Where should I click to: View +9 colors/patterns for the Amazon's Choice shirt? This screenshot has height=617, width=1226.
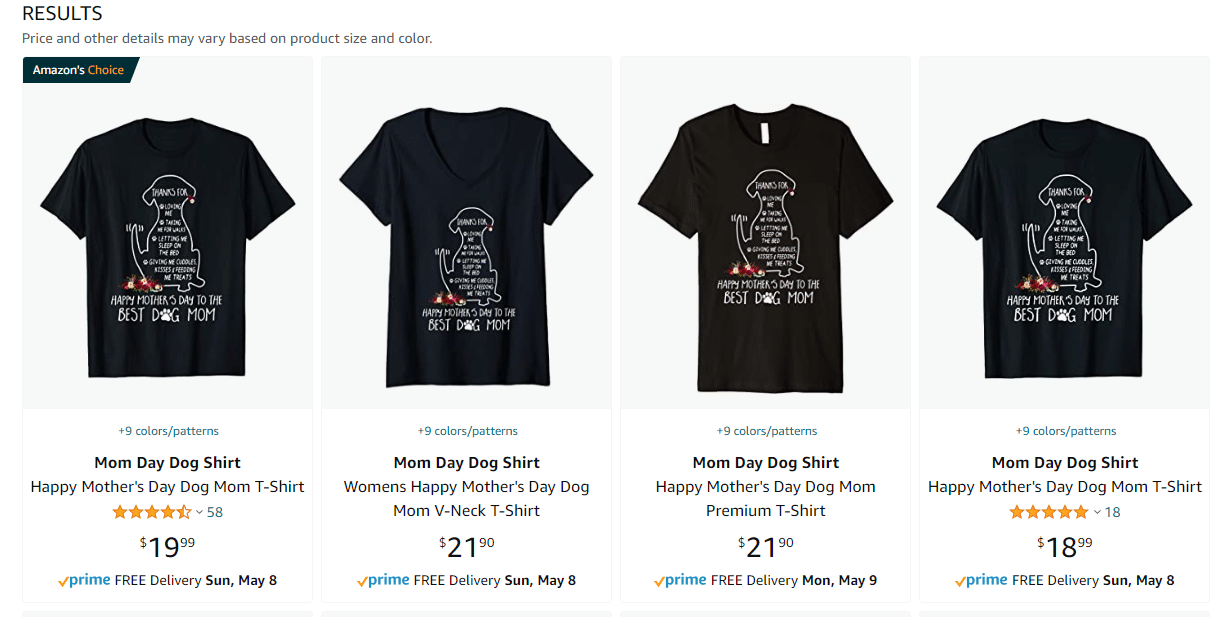(x=168, y=431)
